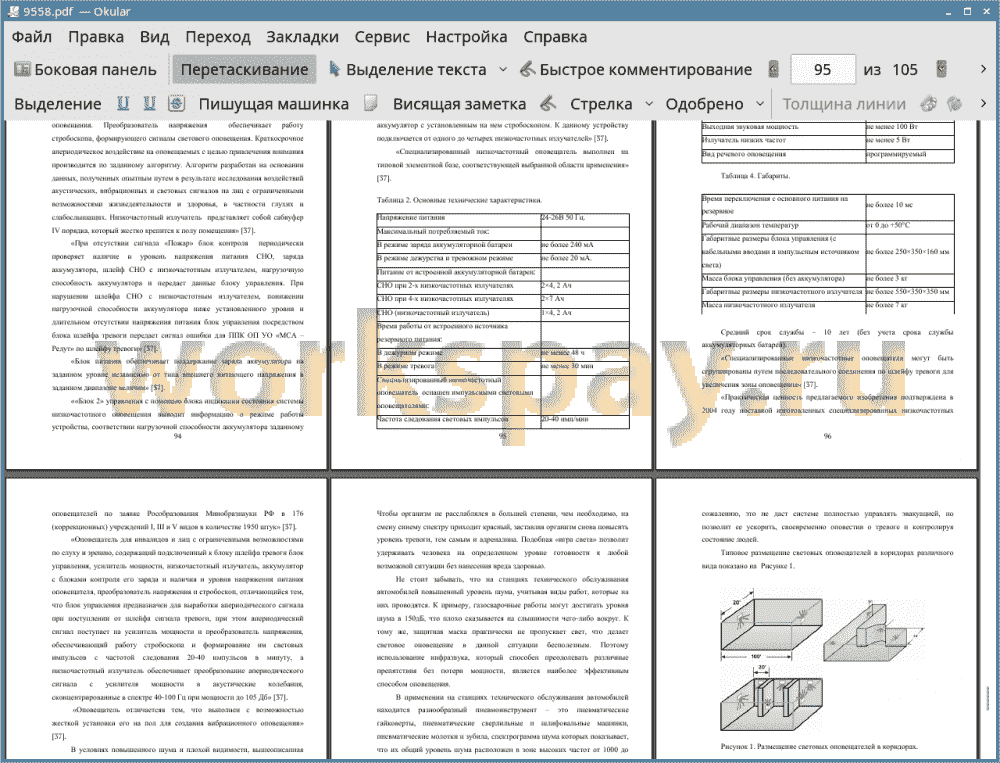Select the first underline U annotation icon
The image size is (1000, 763).
[123, 103]
